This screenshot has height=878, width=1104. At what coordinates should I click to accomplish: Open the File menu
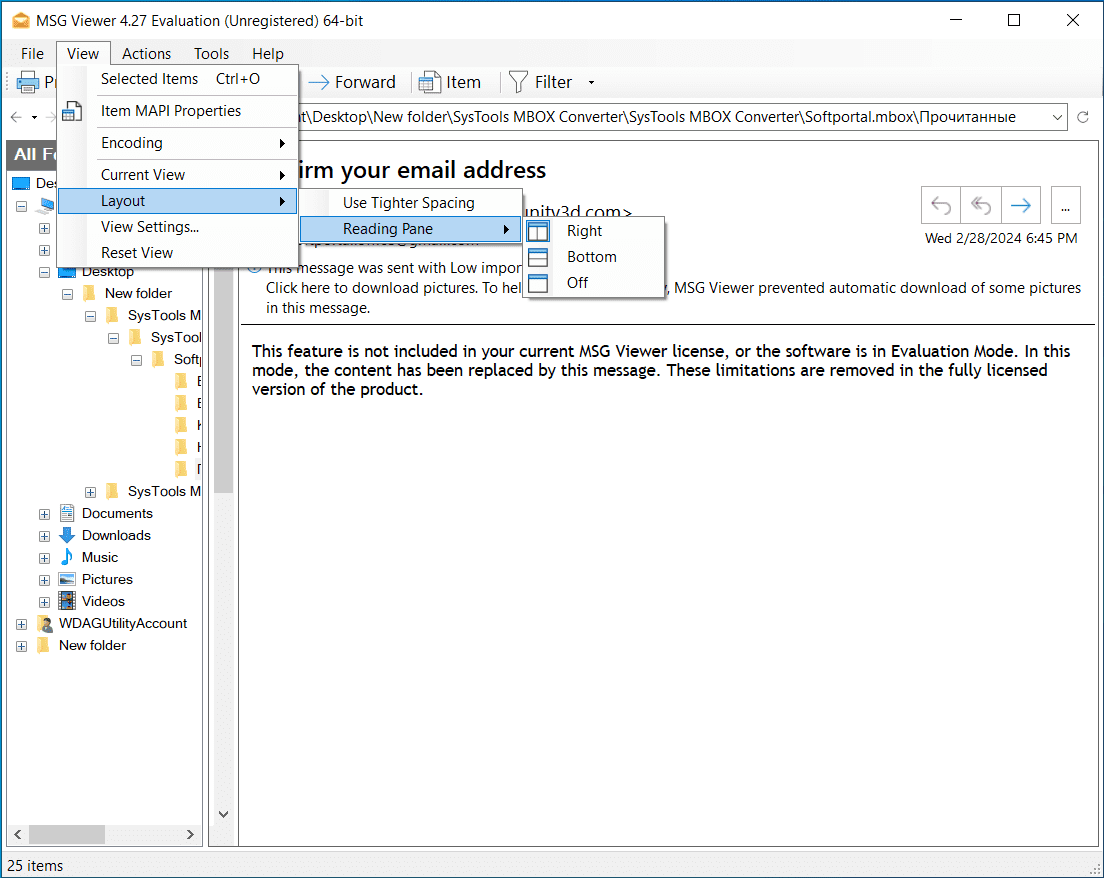tap(32, 54)
